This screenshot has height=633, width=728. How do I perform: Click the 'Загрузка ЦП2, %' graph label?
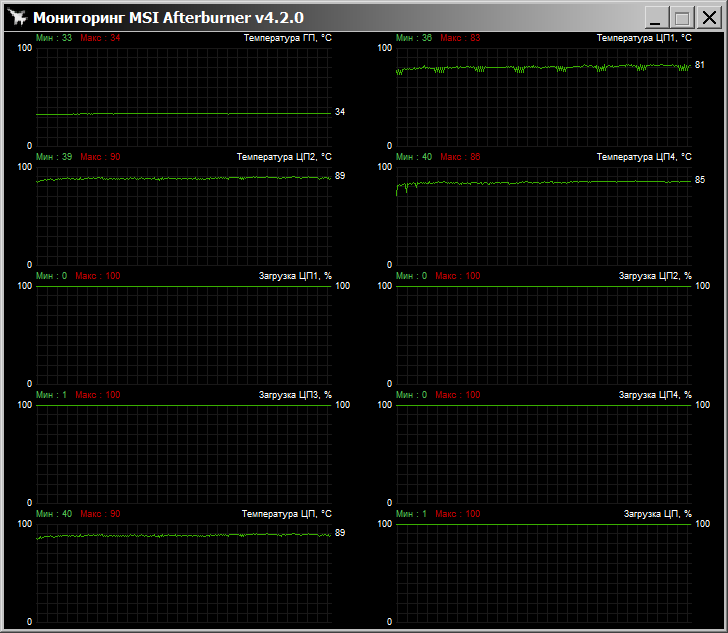[655, 276]
